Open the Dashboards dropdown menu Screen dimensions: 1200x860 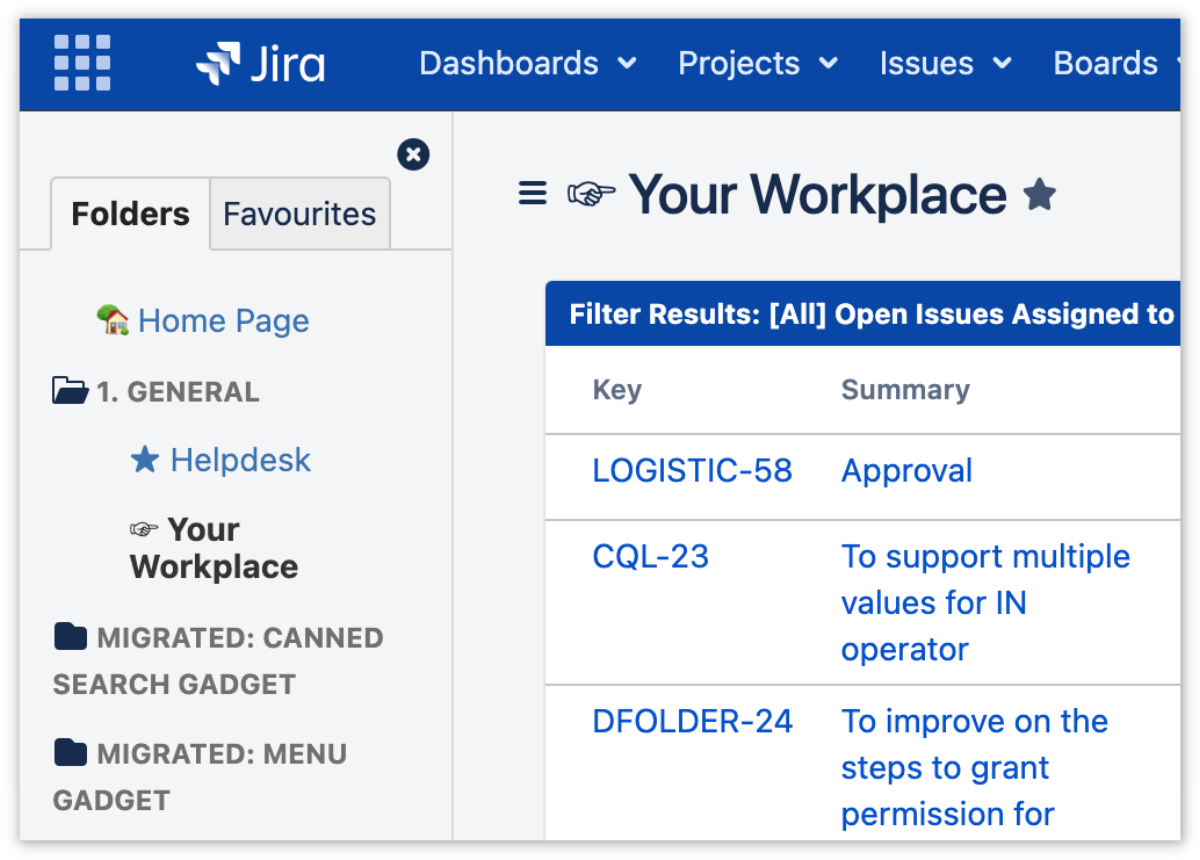pyautogui.click(x=527, y=63)
